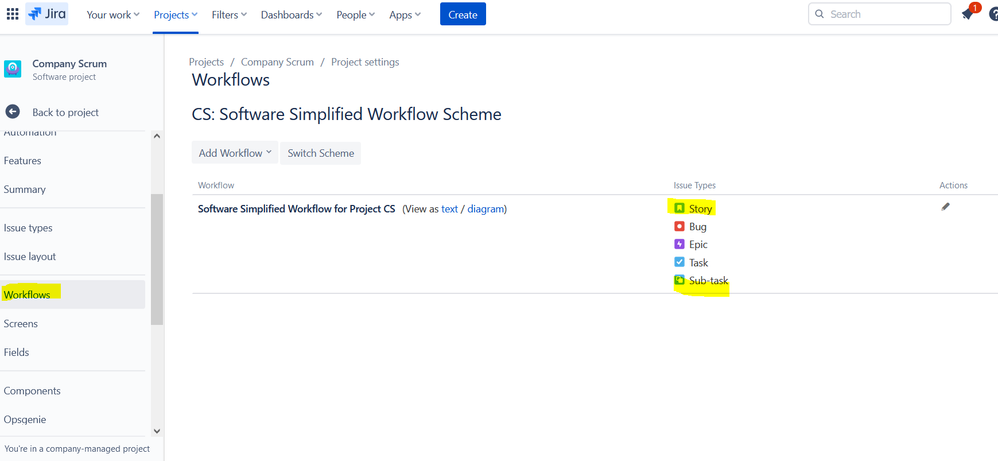Image resolution: width=998 pixels, height=461 pixels.
Task: Open Summary in the sidebar
Action: click(24, 189)
